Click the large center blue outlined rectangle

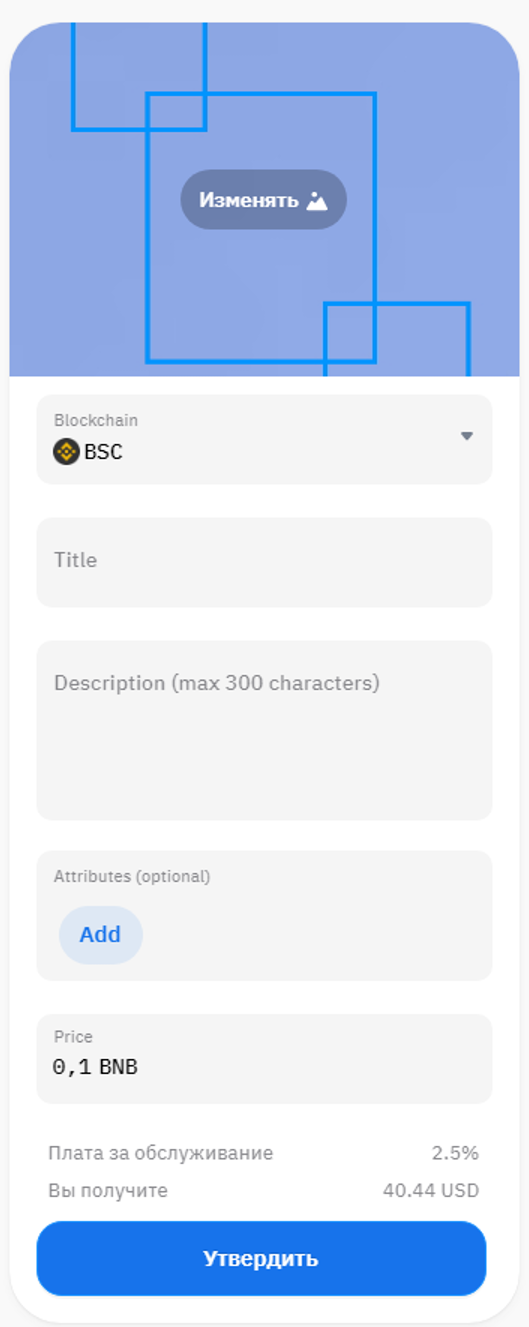(x=261, y=228)
